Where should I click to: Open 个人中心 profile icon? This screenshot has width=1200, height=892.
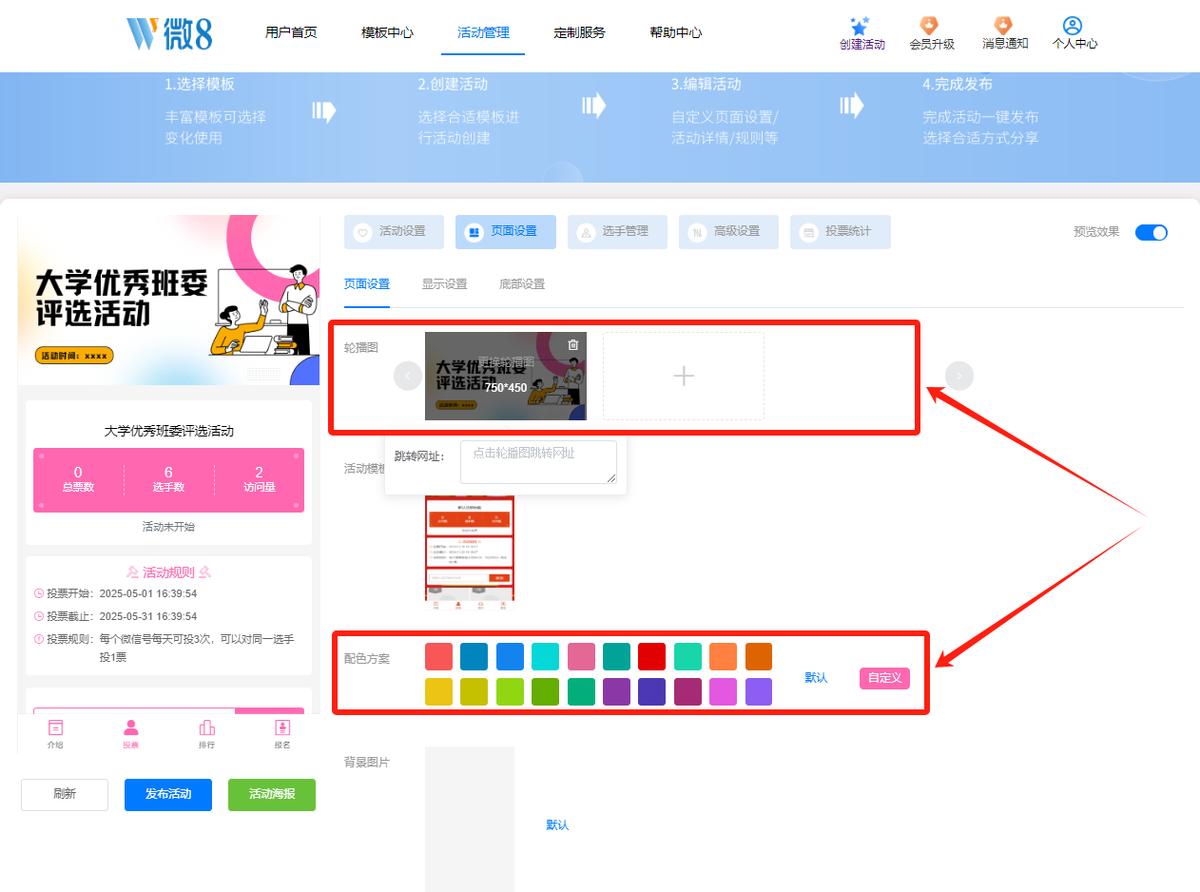(1073, 25)
